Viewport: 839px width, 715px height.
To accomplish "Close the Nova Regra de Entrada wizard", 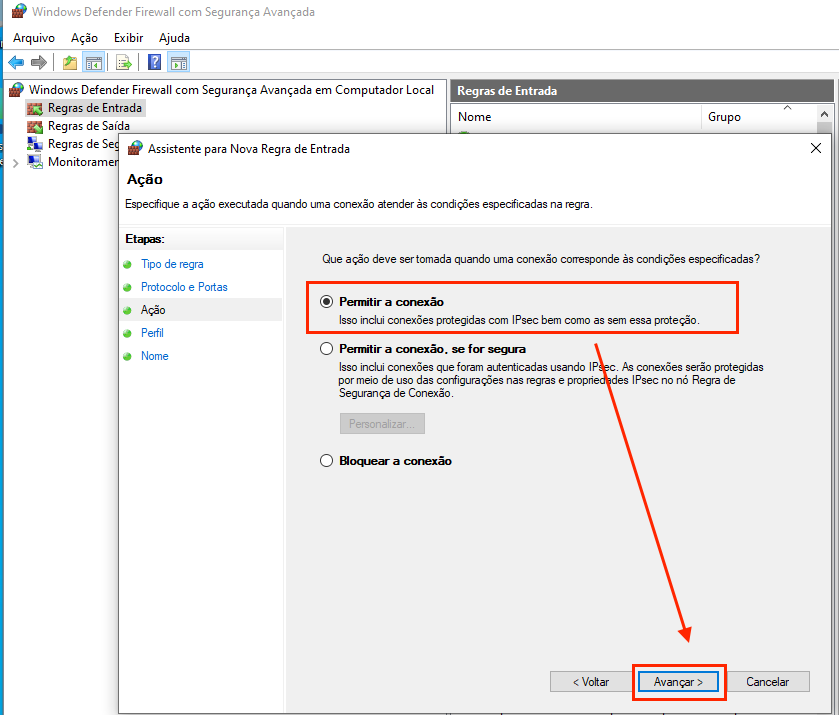I will pos(815,148).
